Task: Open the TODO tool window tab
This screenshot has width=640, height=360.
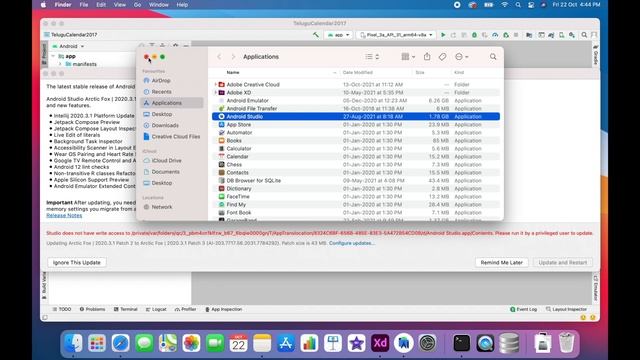Action: 62,309
